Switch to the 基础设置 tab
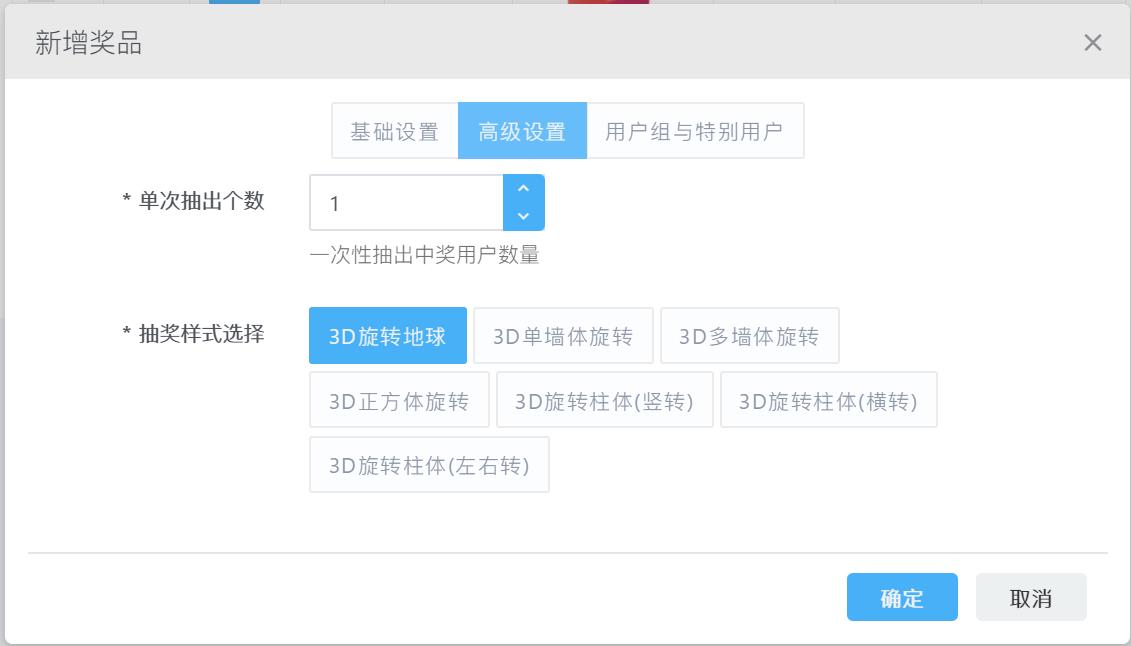 click(395, 131)
